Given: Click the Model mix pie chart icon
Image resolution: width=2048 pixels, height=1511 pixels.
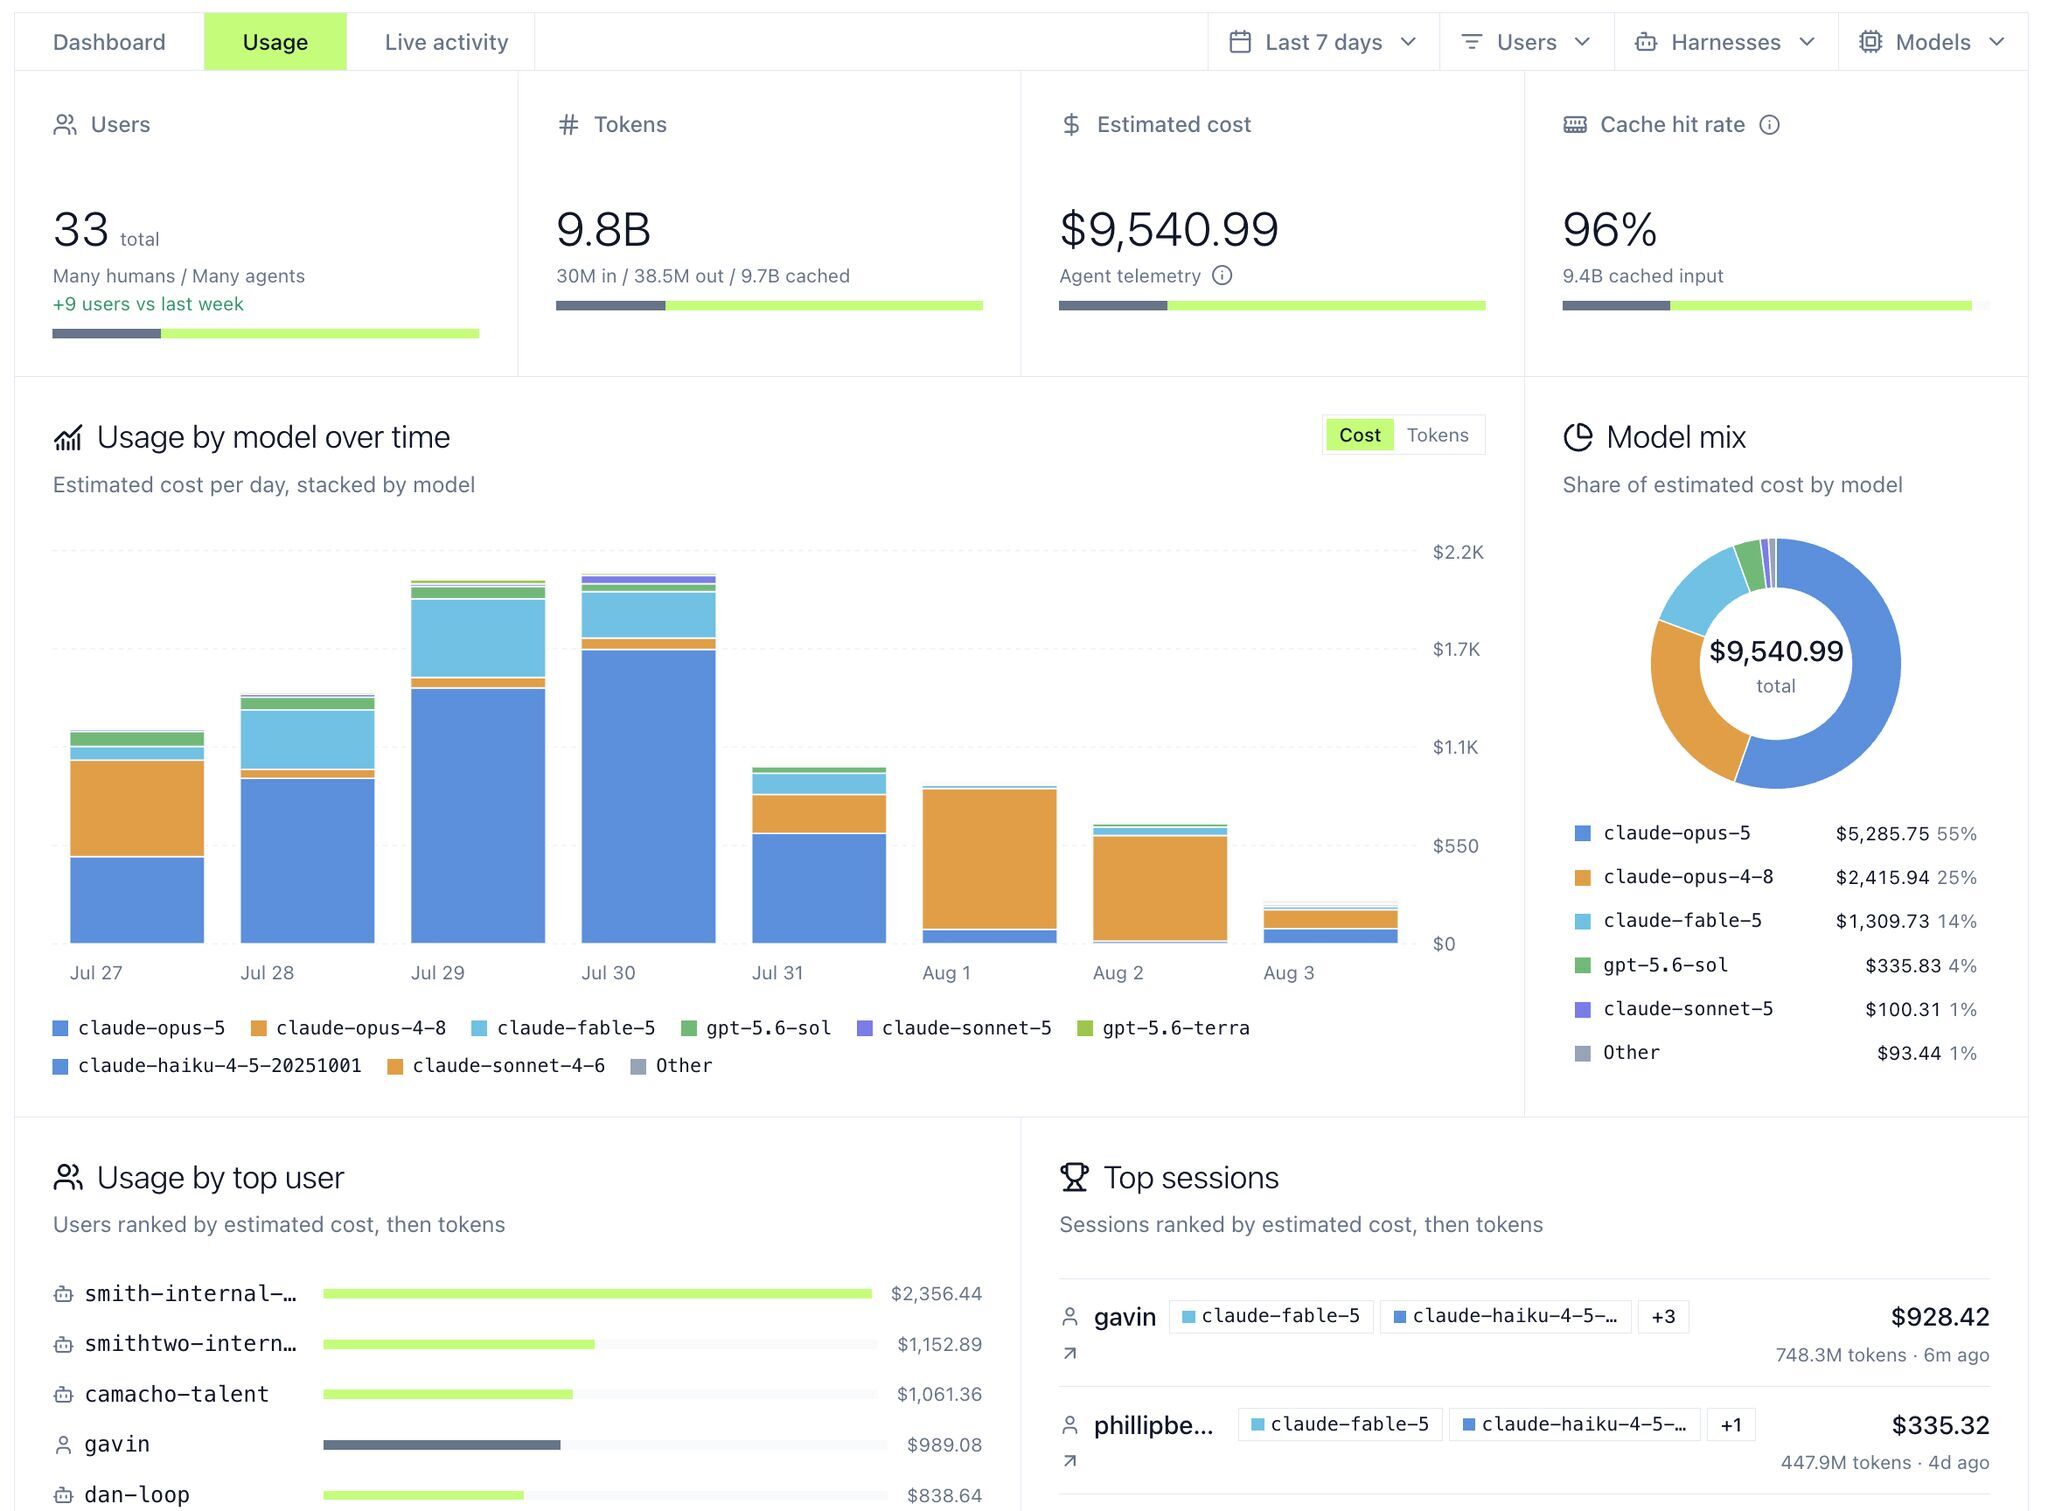Looking at the screenshot, I should [x=1578, y=437].
